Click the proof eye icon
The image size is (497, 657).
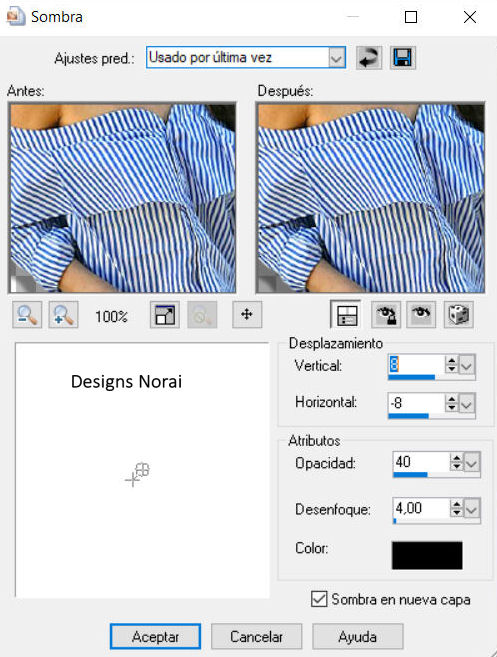point(422,314)
